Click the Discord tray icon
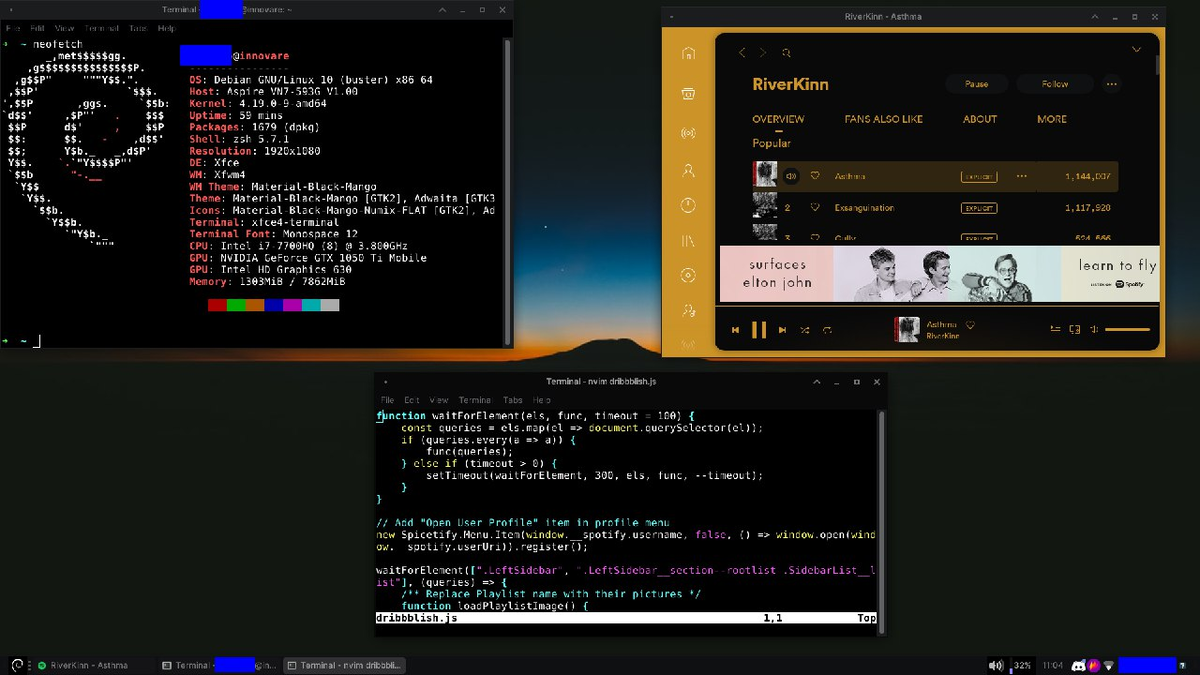Image resolution: width=1200 pixels, height=675 pixels. coord(1078,665)
